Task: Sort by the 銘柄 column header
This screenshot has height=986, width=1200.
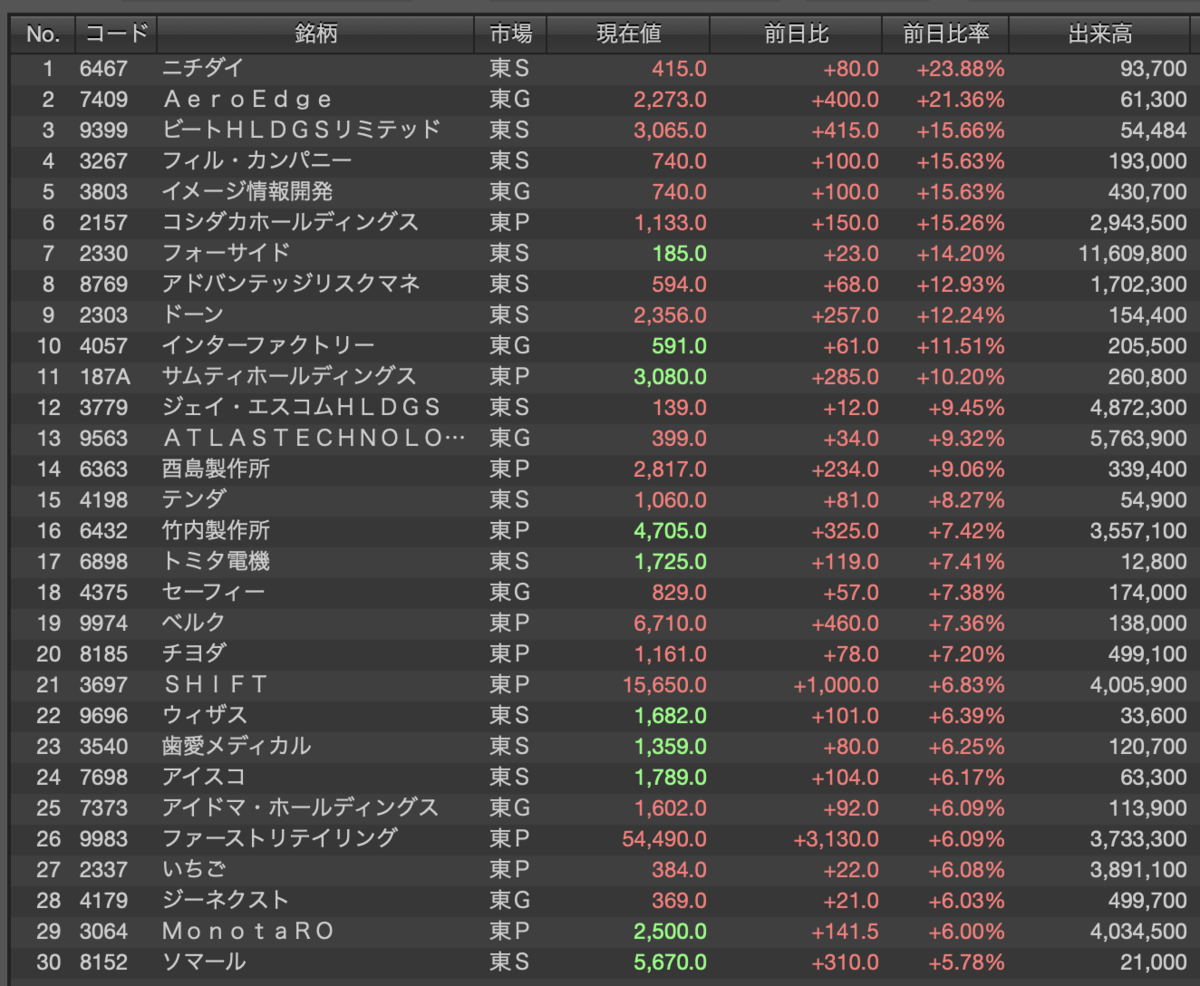Action: point(316,34)
